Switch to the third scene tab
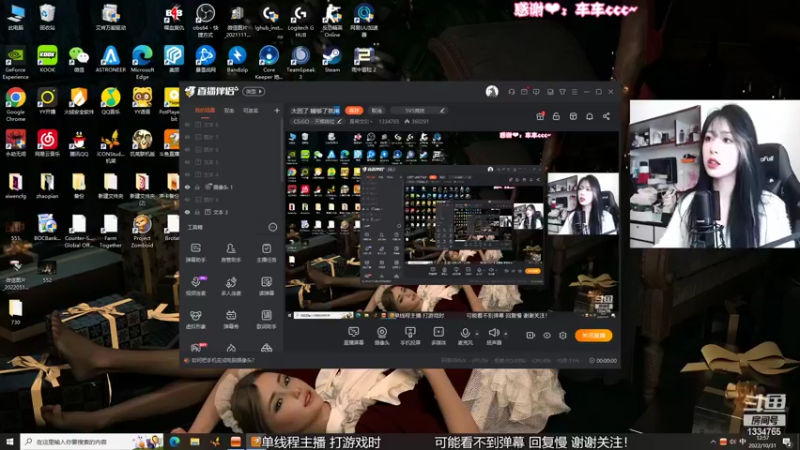 pos(251,110)
